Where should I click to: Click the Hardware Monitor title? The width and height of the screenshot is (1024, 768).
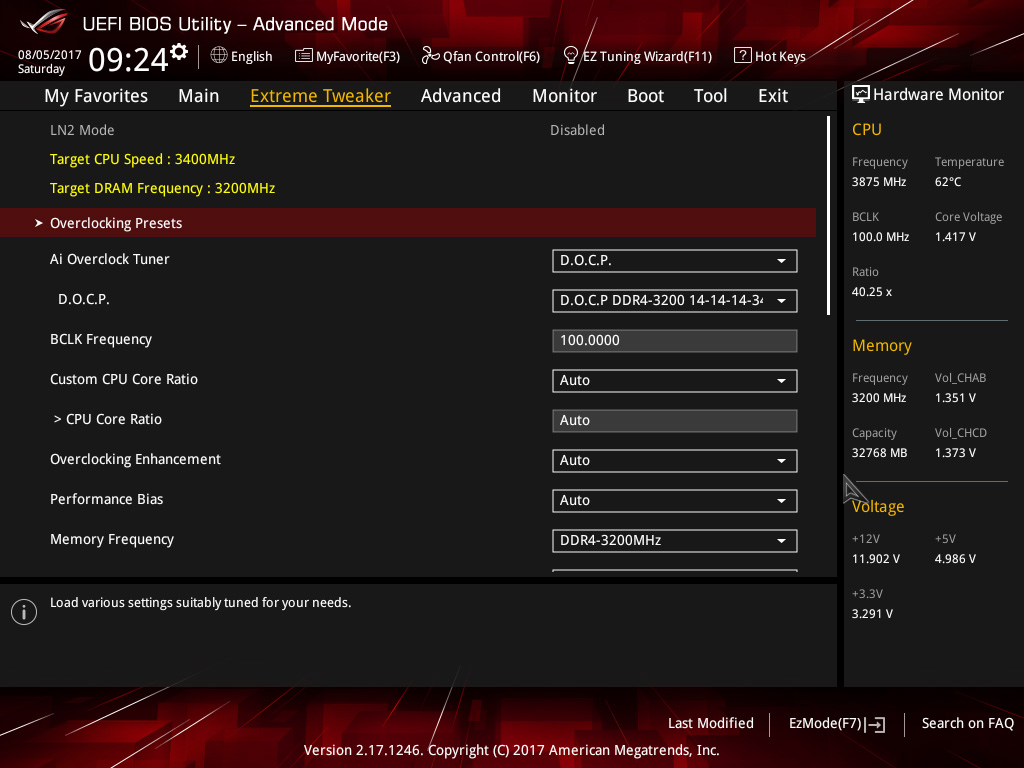coord(938,95)
